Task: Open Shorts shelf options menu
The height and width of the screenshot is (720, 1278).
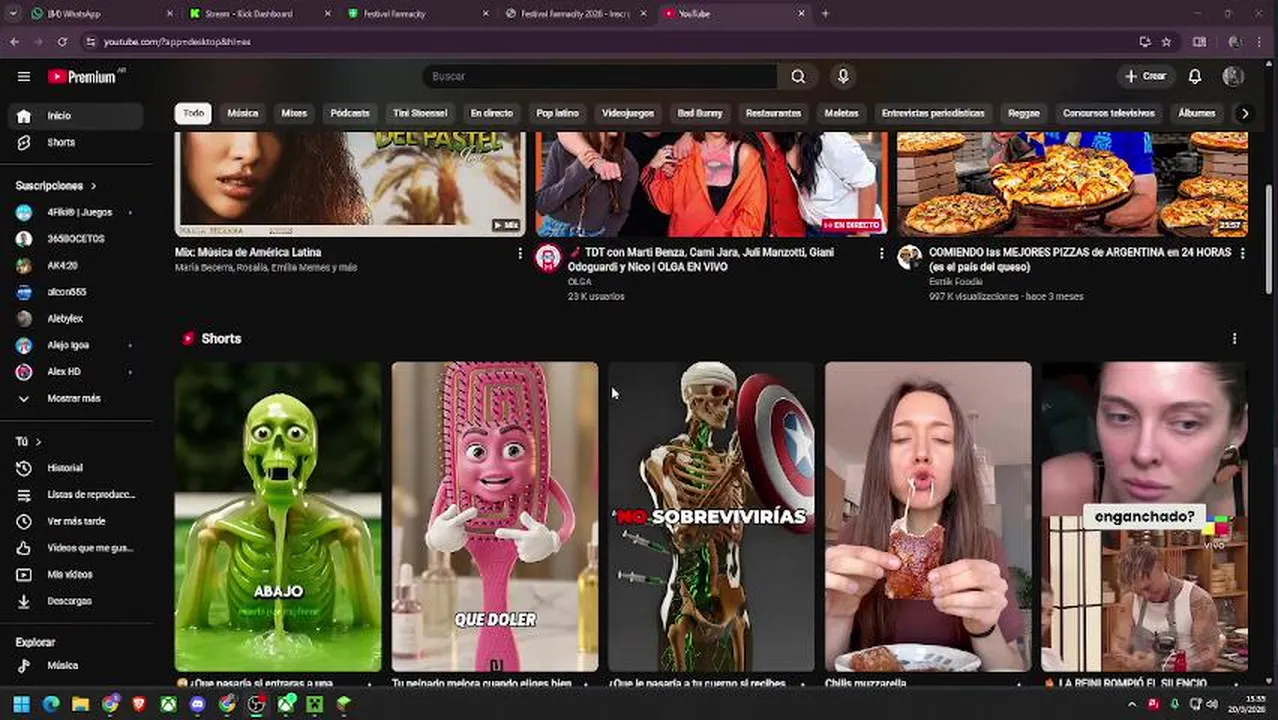Action: pos(1234,339)
